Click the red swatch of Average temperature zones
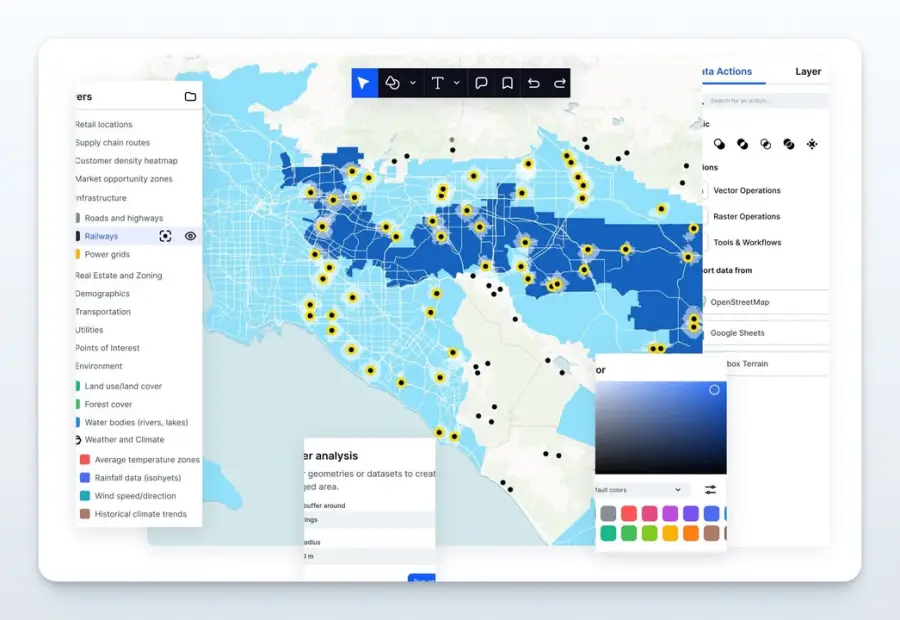The image size is (900, 620). pyautogui.click(x=85, y=459)
